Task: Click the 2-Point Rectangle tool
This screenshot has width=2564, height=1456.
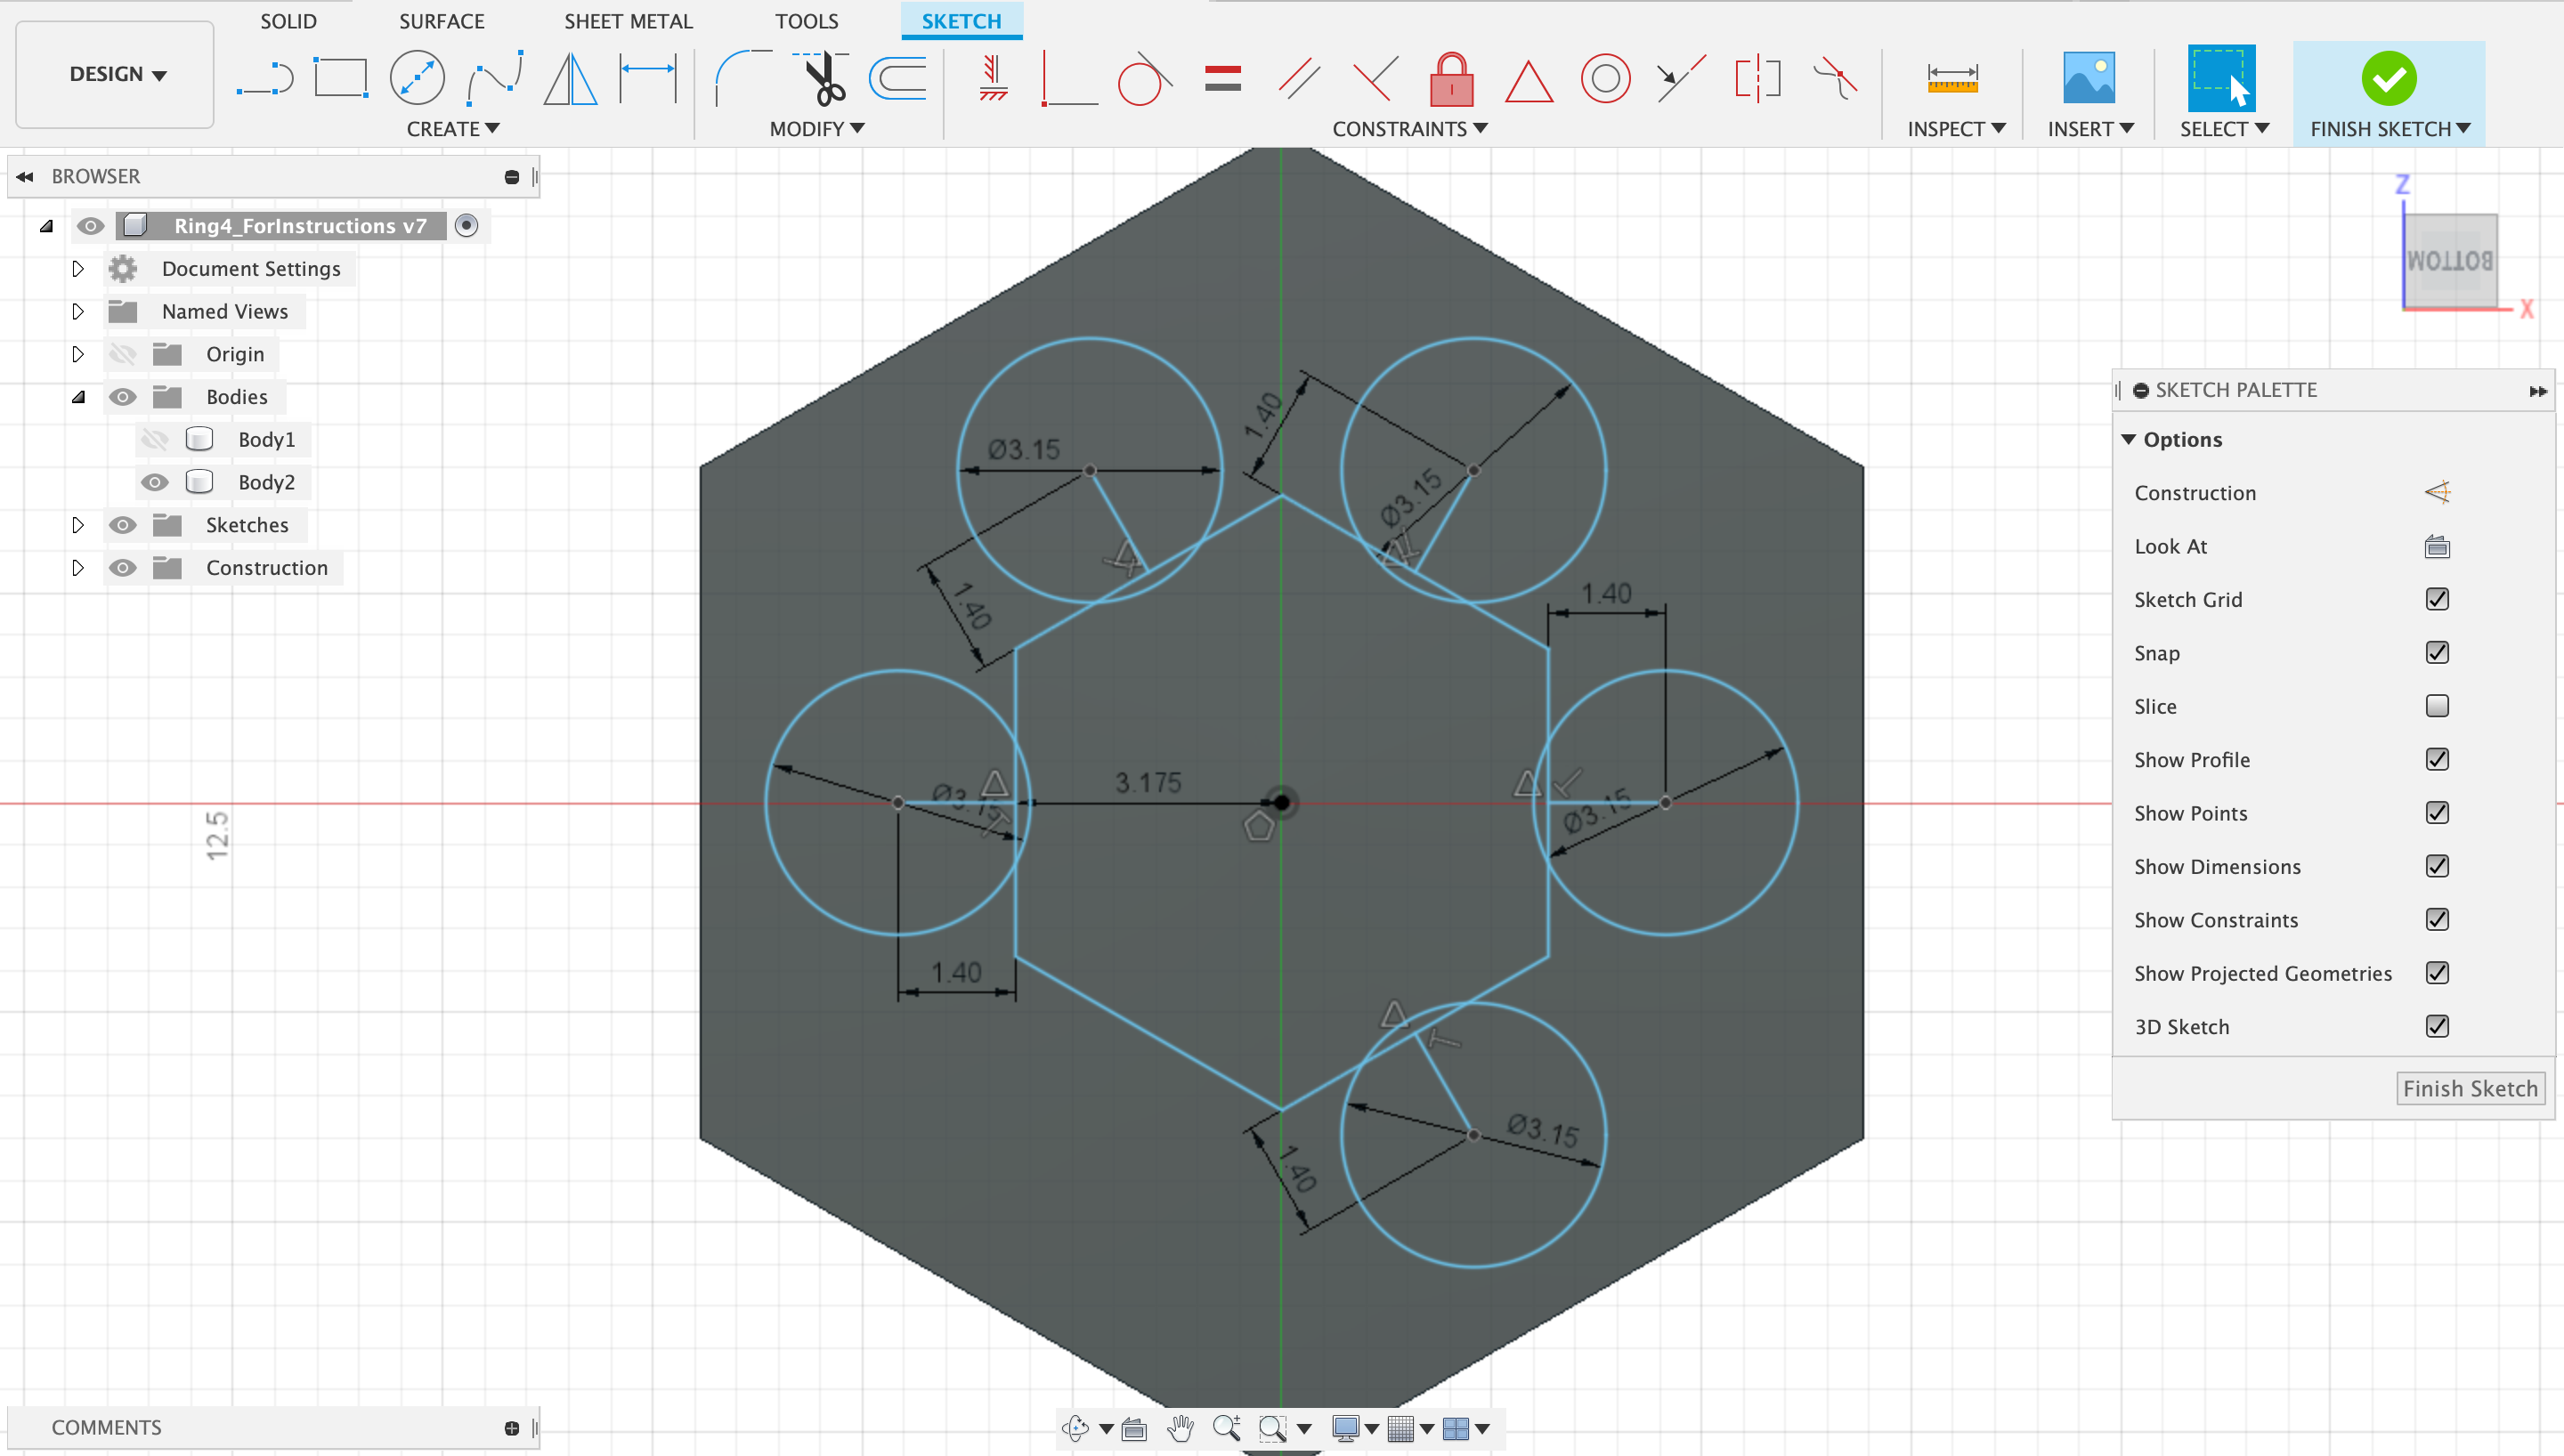Action: (340, 79)
